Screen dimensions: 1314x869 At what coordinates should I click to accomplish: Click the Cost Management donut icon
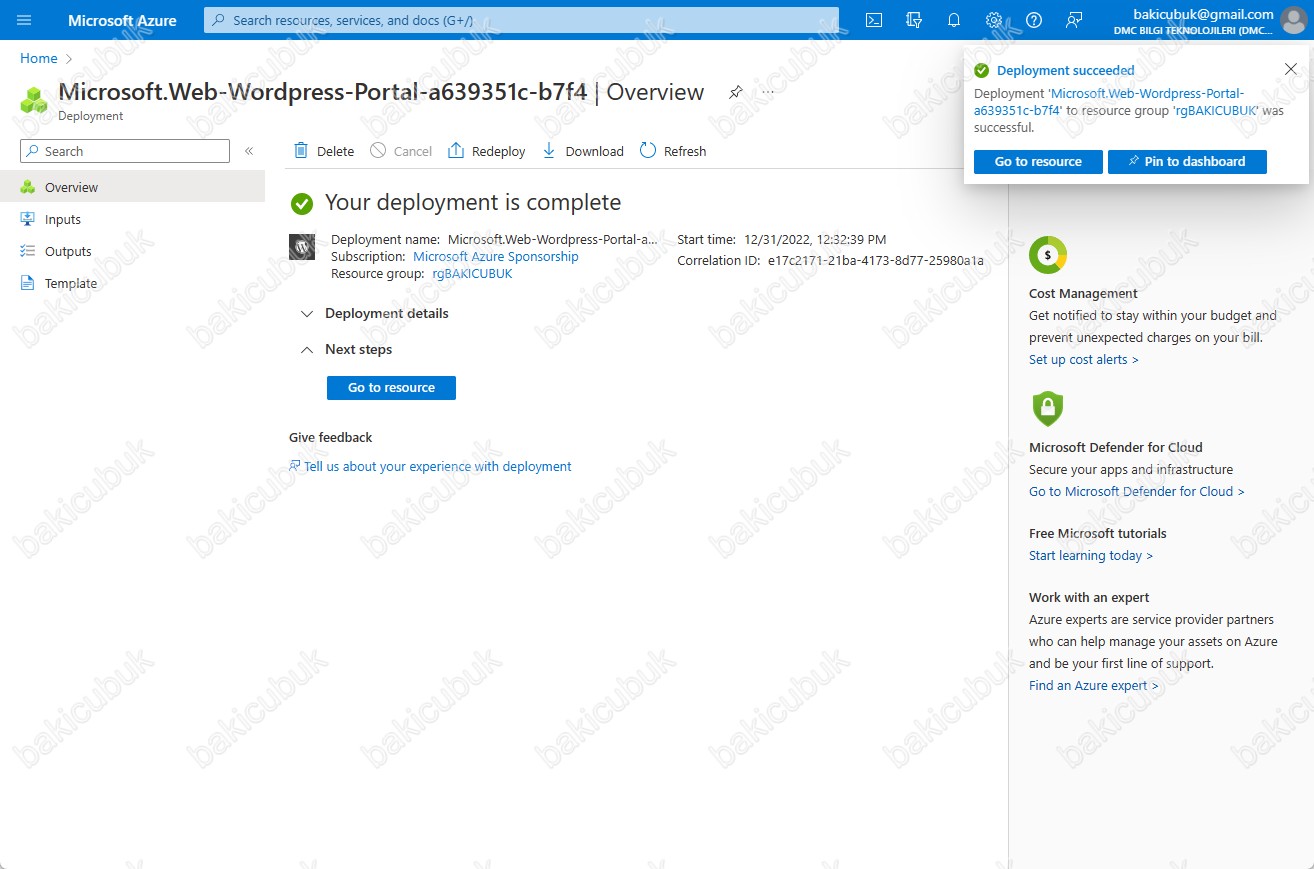[x=1048, y=255]
